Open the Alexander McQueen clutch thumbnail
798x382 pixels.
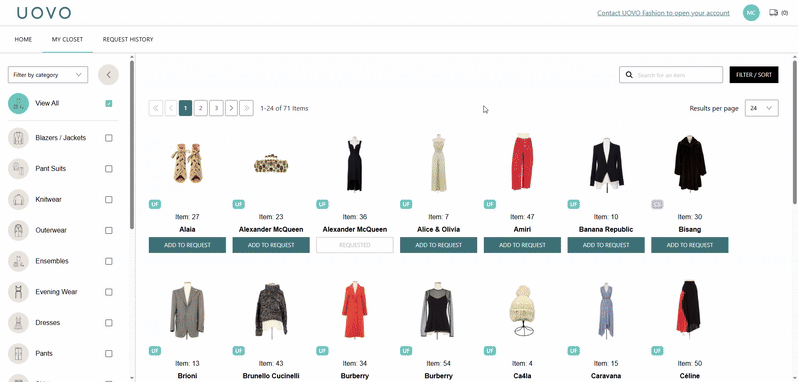click(x=271, y=164)
